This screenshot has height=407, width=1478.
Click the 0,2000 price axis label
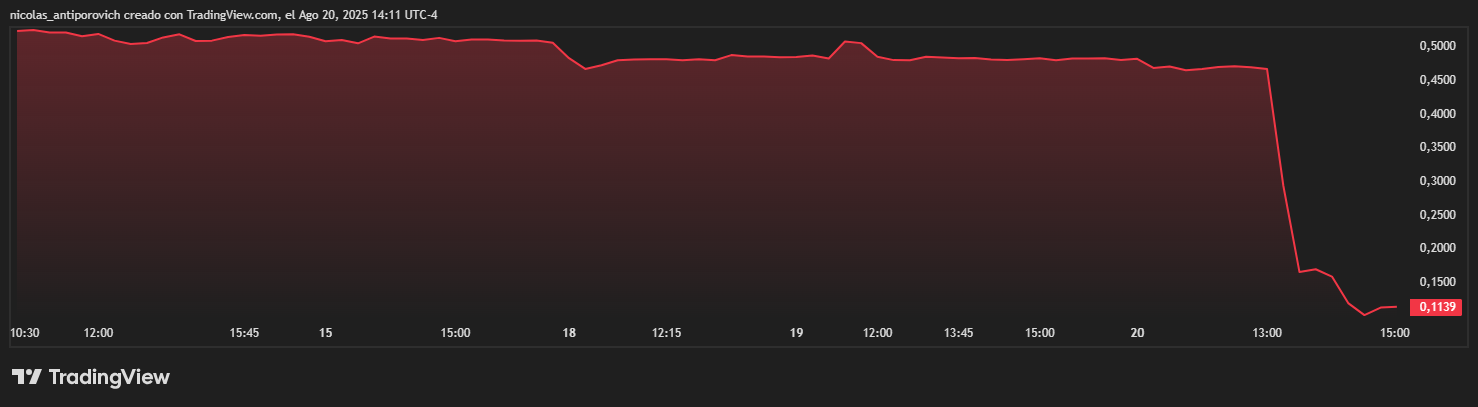[1438, 248]
